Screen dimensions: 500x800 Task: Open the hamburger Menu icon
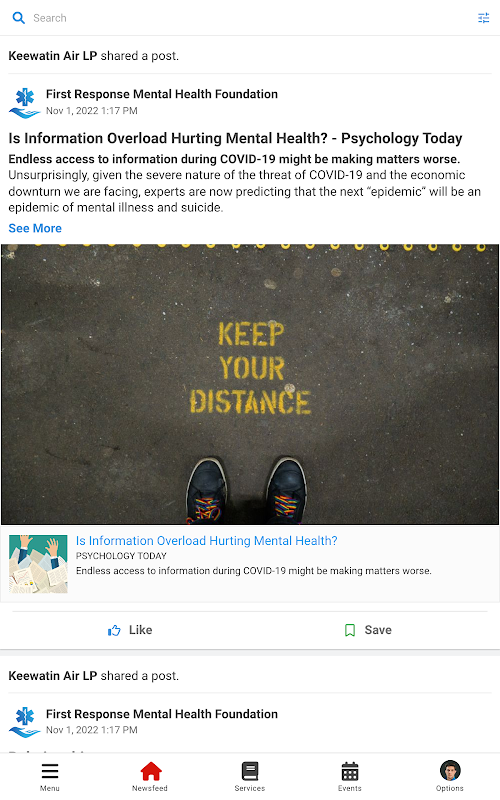[x=50, y=770]
